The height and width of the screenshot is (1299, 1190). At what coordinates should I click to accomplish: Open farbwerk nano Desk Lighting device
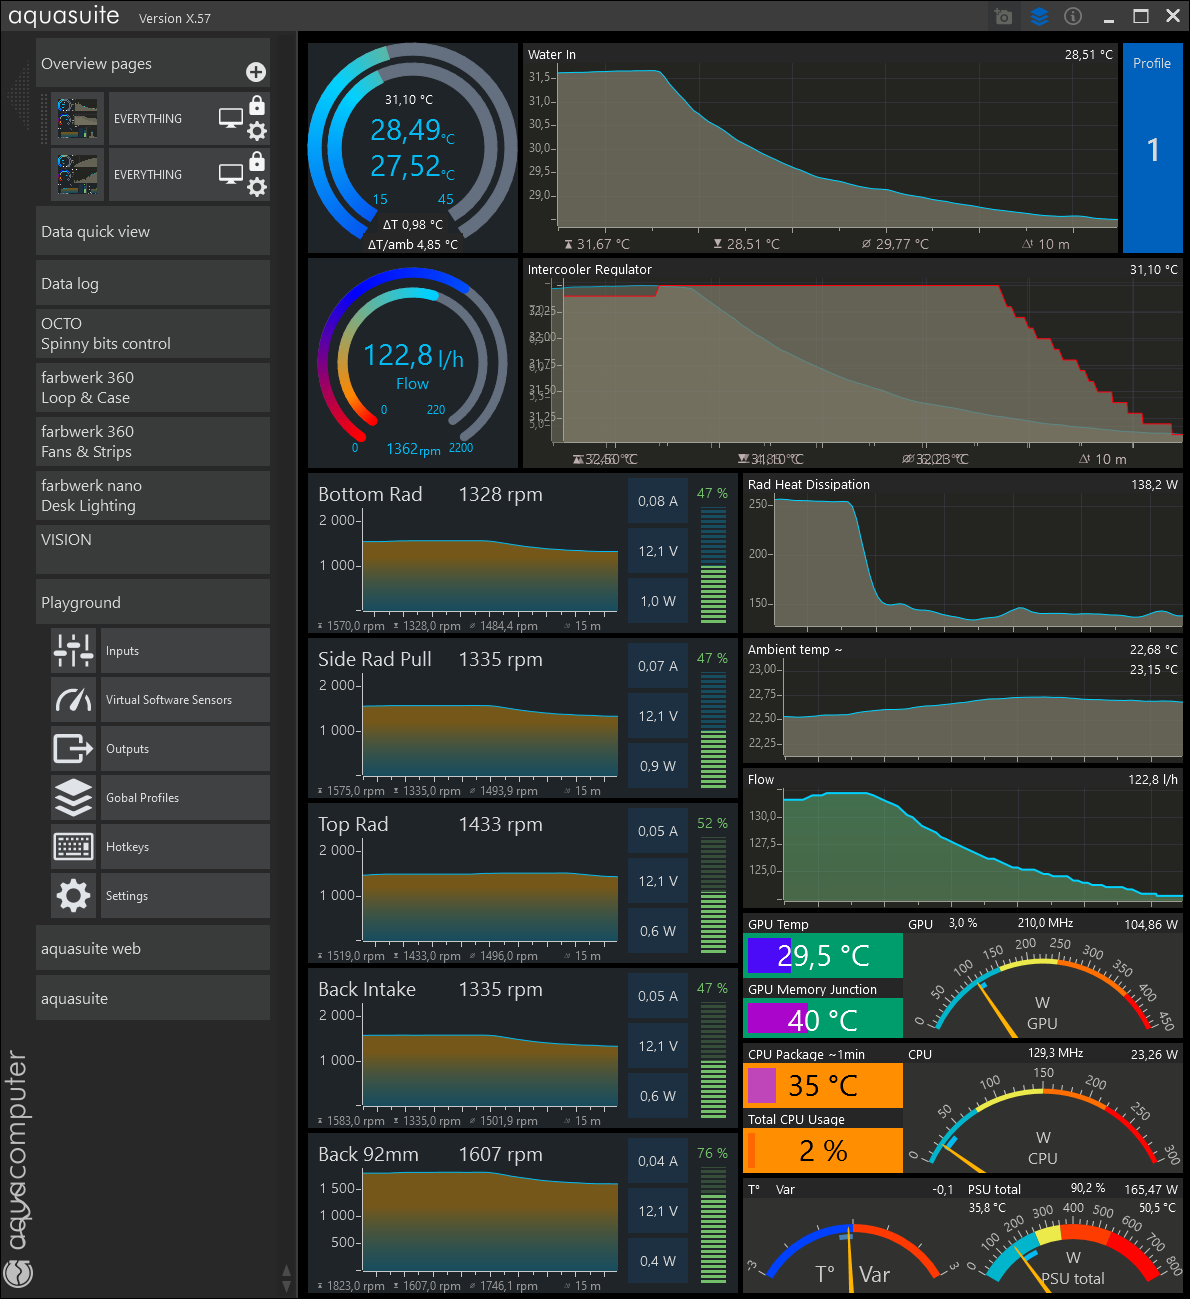pos(153,495)
